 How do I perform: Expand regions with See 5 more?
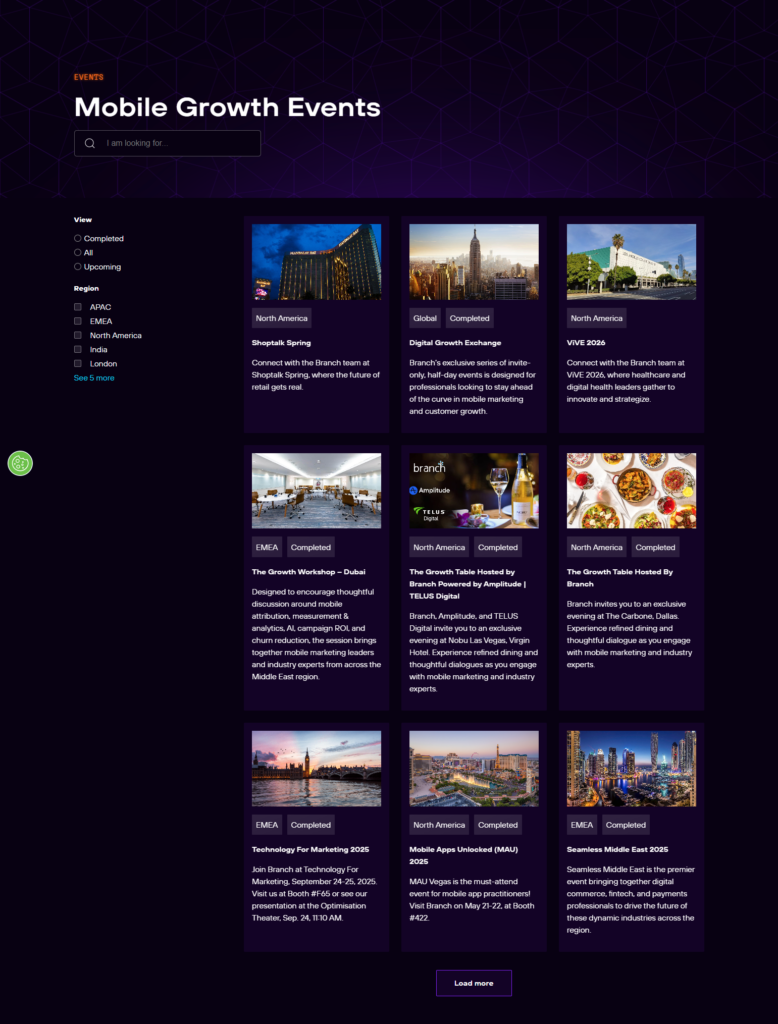coord(94,378)
